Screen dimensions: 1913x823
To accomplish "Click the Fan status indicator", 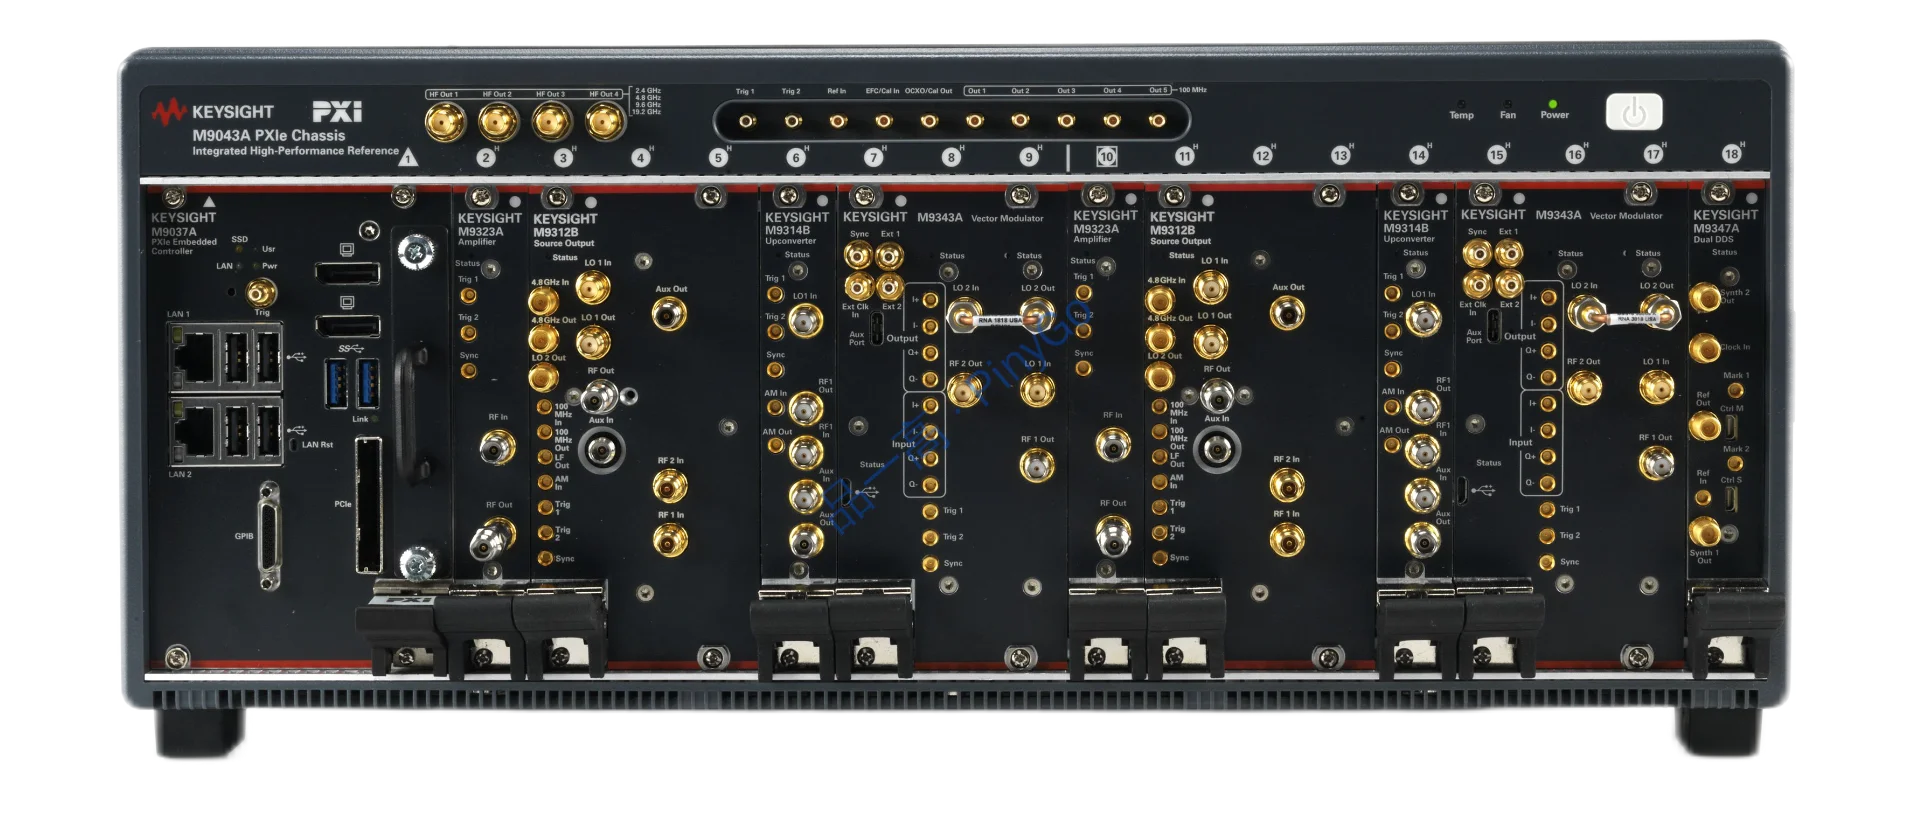I will tap(1507, 103).
